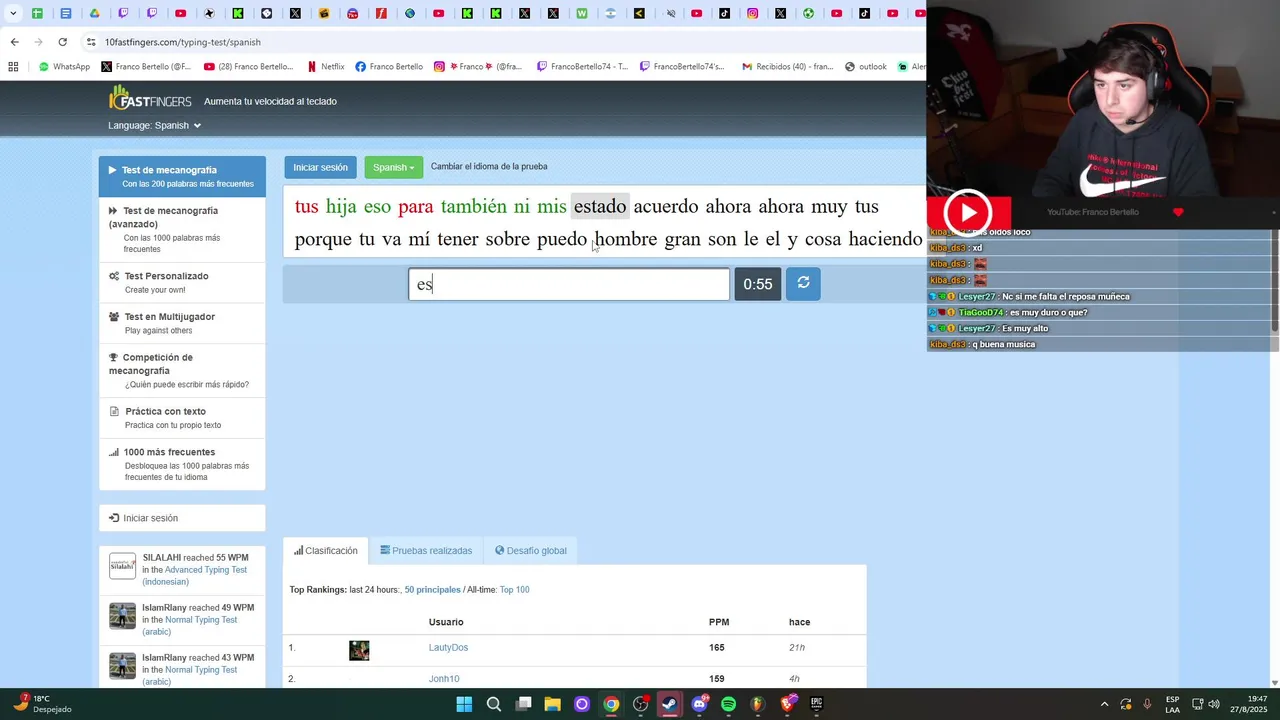
Task: Click Cambiar el idioma de la prueba link
Action: (489, 167)
